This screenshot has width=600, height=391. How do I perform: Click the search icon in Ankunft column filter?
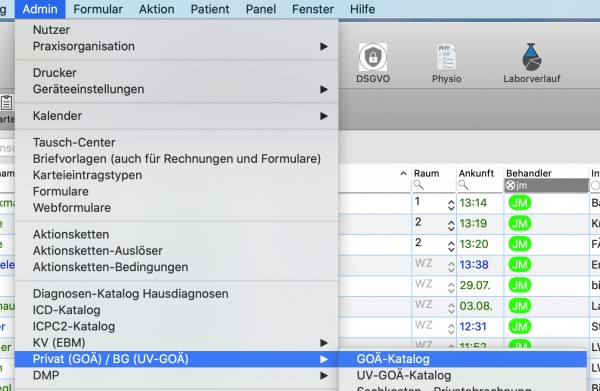tap(463, 186)
